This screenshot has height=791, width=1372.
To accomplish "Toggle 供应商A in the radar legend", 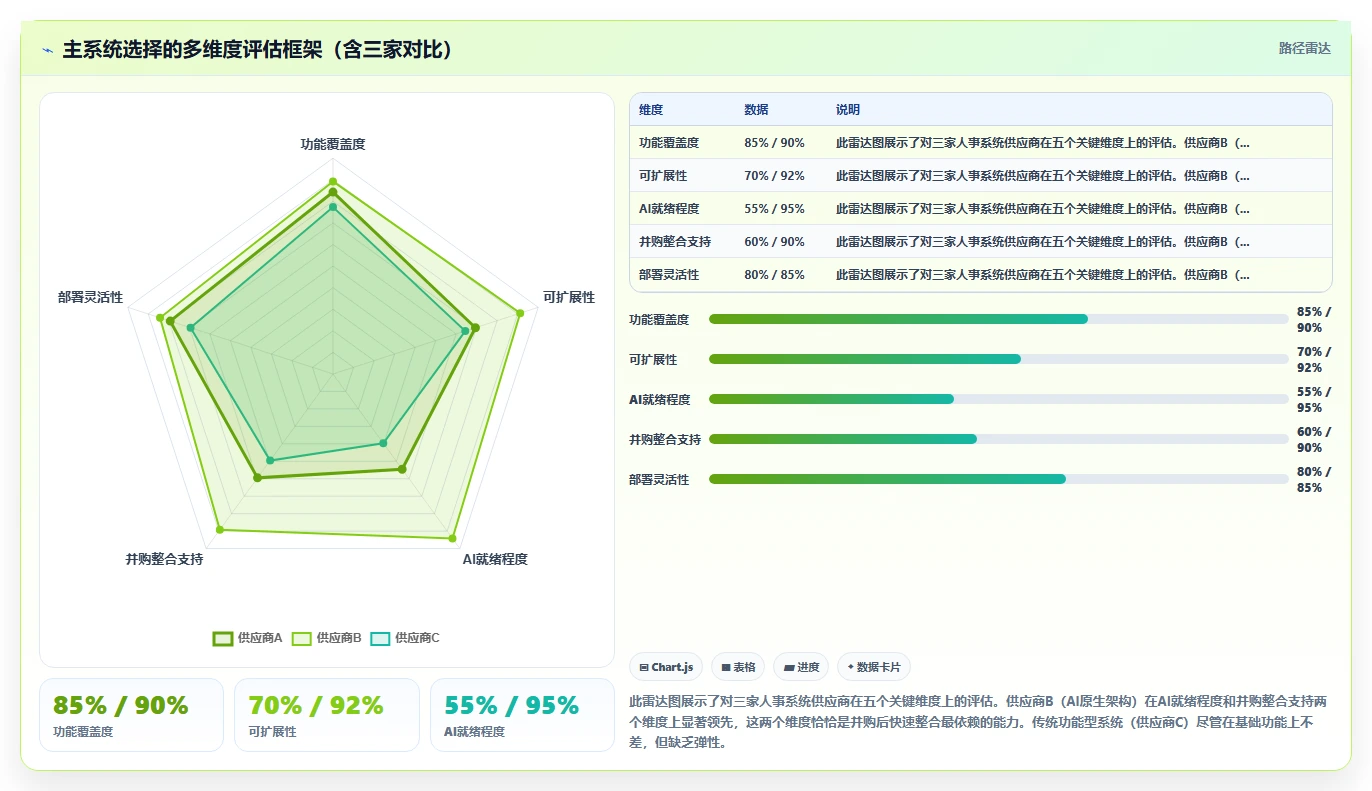I will coord(248,638).
